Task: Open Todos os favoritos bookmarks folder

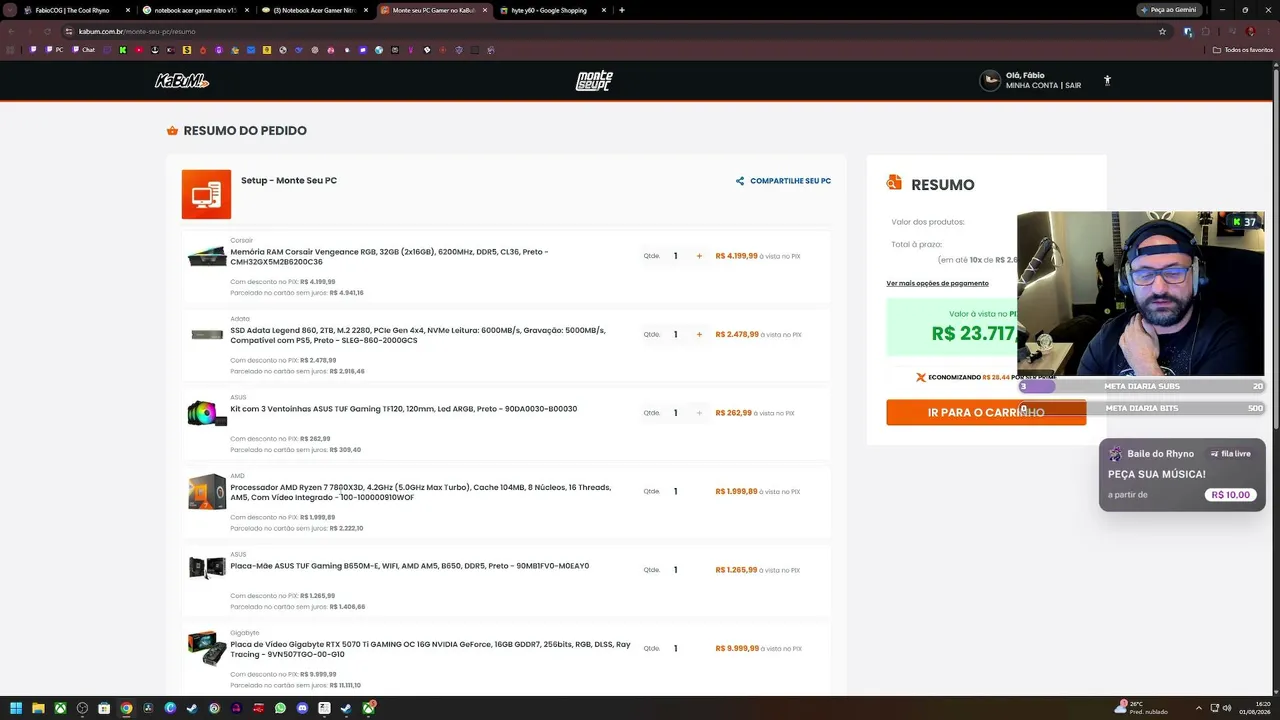Action: pos(1243,49)
